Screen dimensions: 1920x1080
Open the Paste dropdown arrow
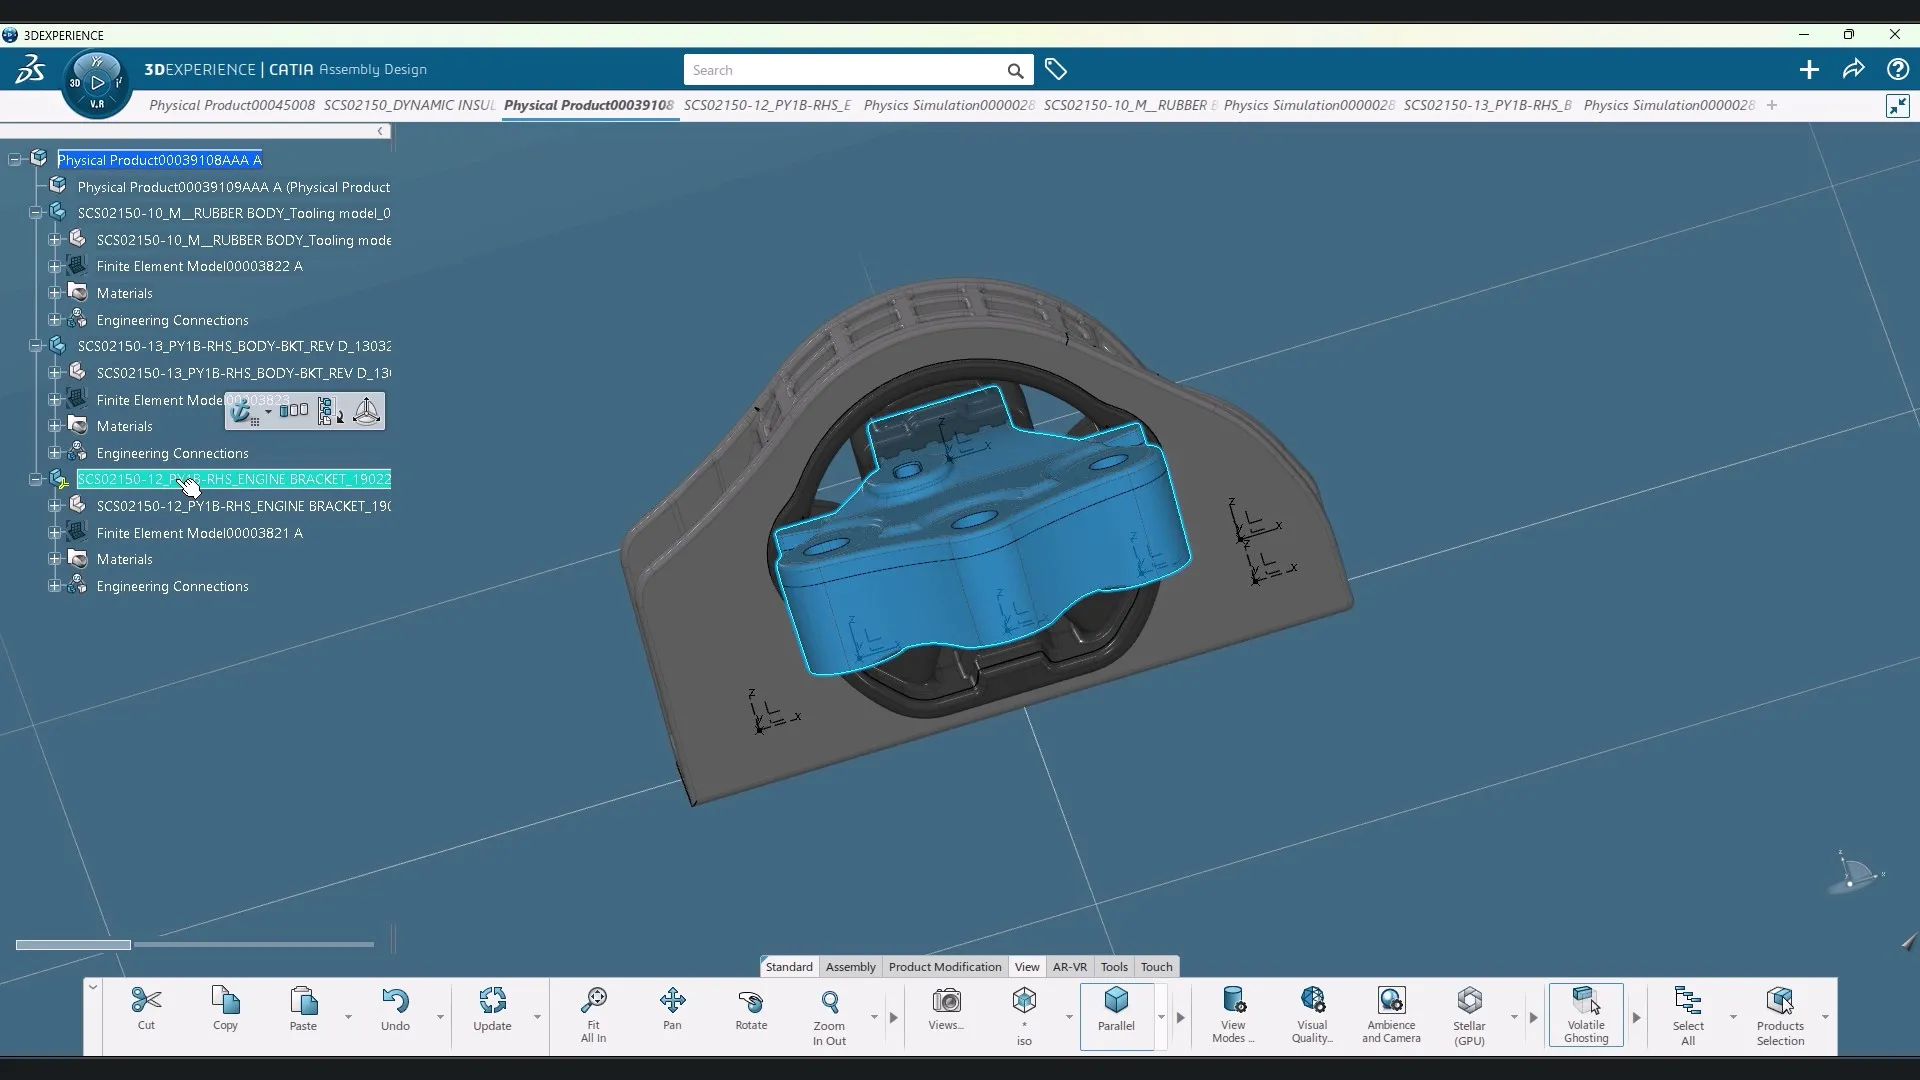pyautogui.click(x=347, y=1018)
